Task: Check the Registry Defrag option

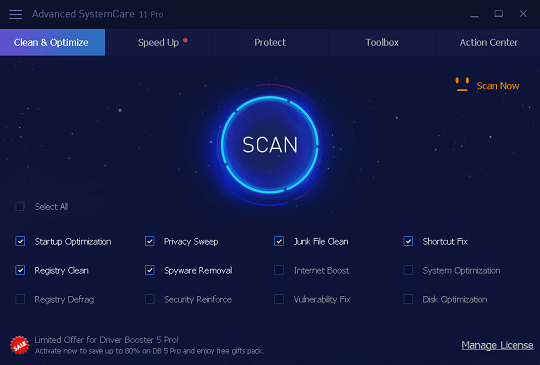Action: (20, 299)
